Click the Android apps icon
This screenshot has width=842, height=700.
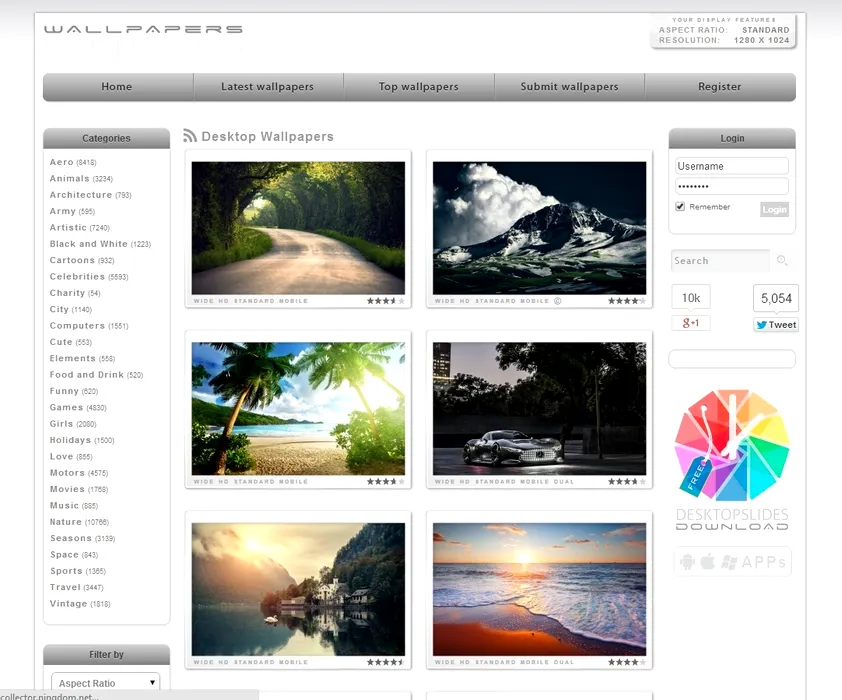(x=687, y=562)
